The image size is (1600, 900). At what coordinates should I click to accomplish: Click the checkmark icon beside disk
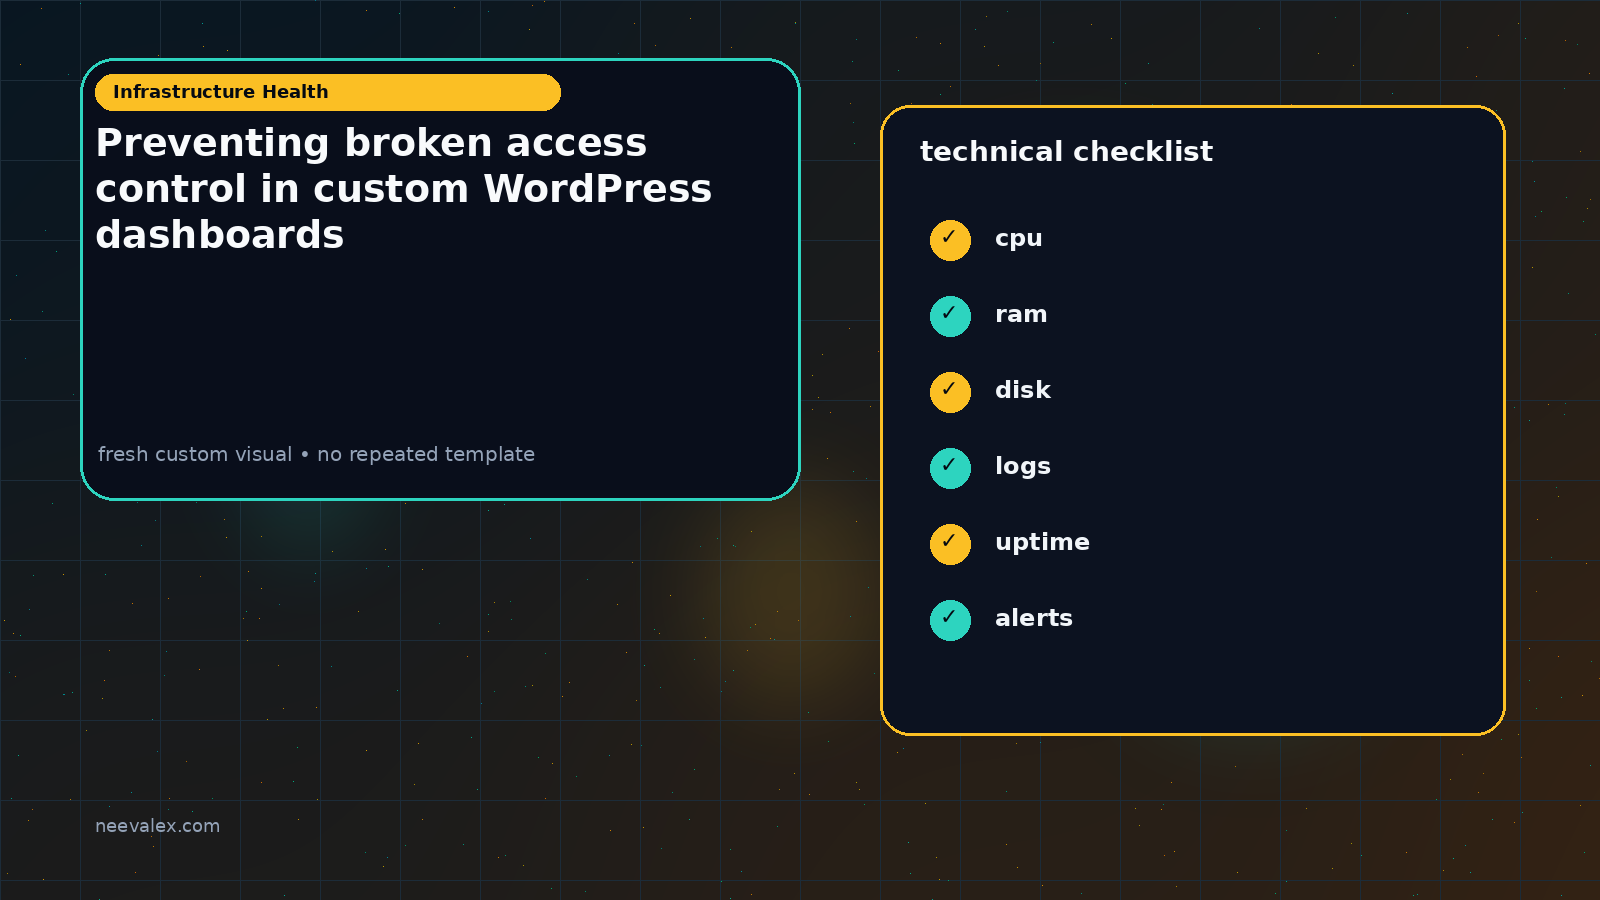tap(950, 393)
